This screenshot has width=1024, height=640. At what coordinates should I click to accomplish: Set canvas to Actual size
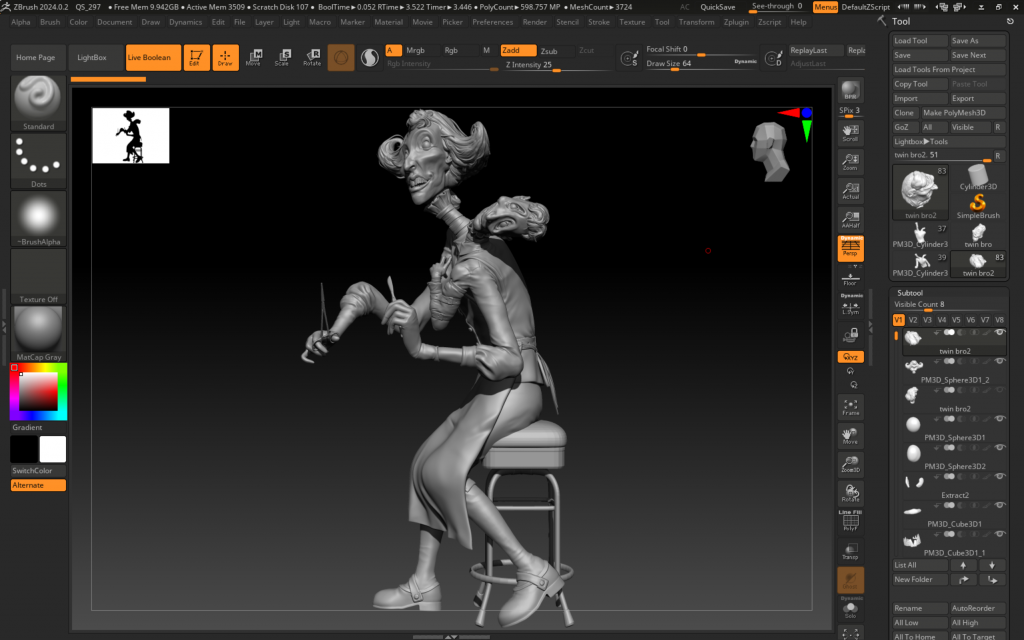click(x=850, y=190)
